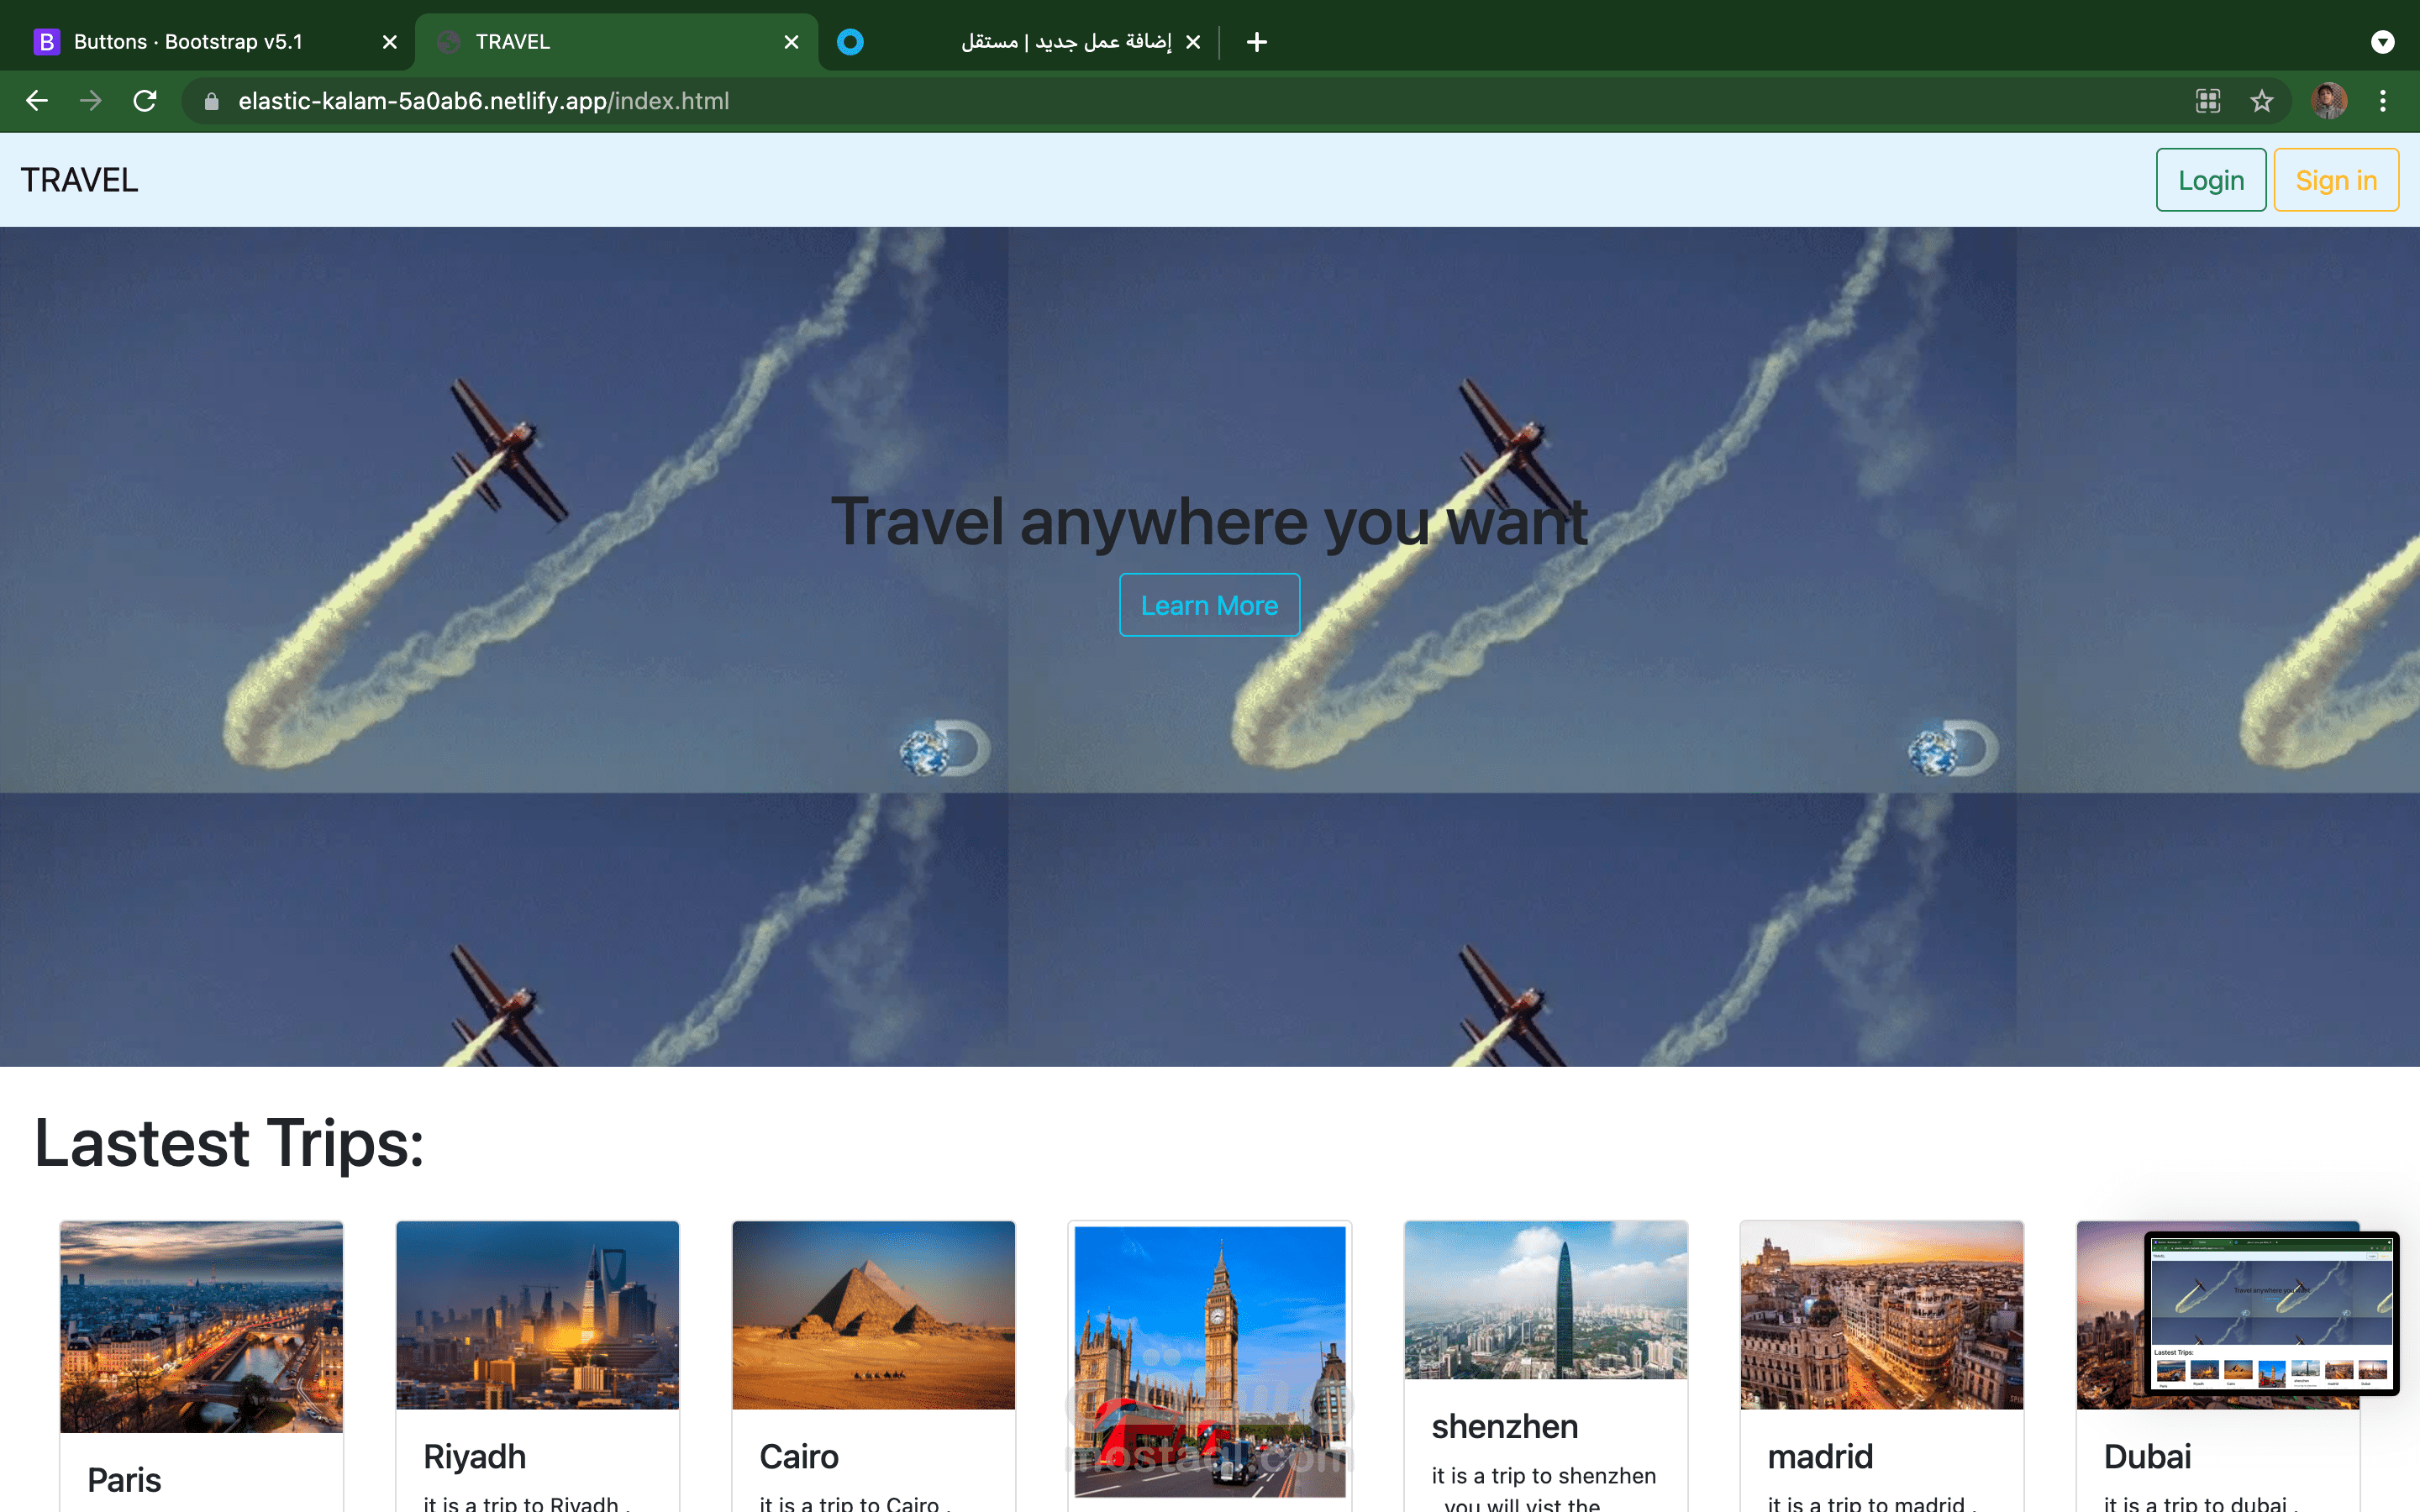The width and height of the screenshot is (2420, 1512).
Task: Open the tab grid icon in the address bar
Action: (2208, 101)
